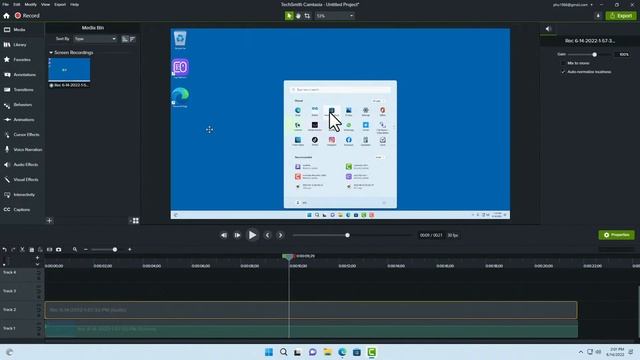The image size is (640, 360).
Task: Click the previous frame step-back button
Action: point(224,235)
